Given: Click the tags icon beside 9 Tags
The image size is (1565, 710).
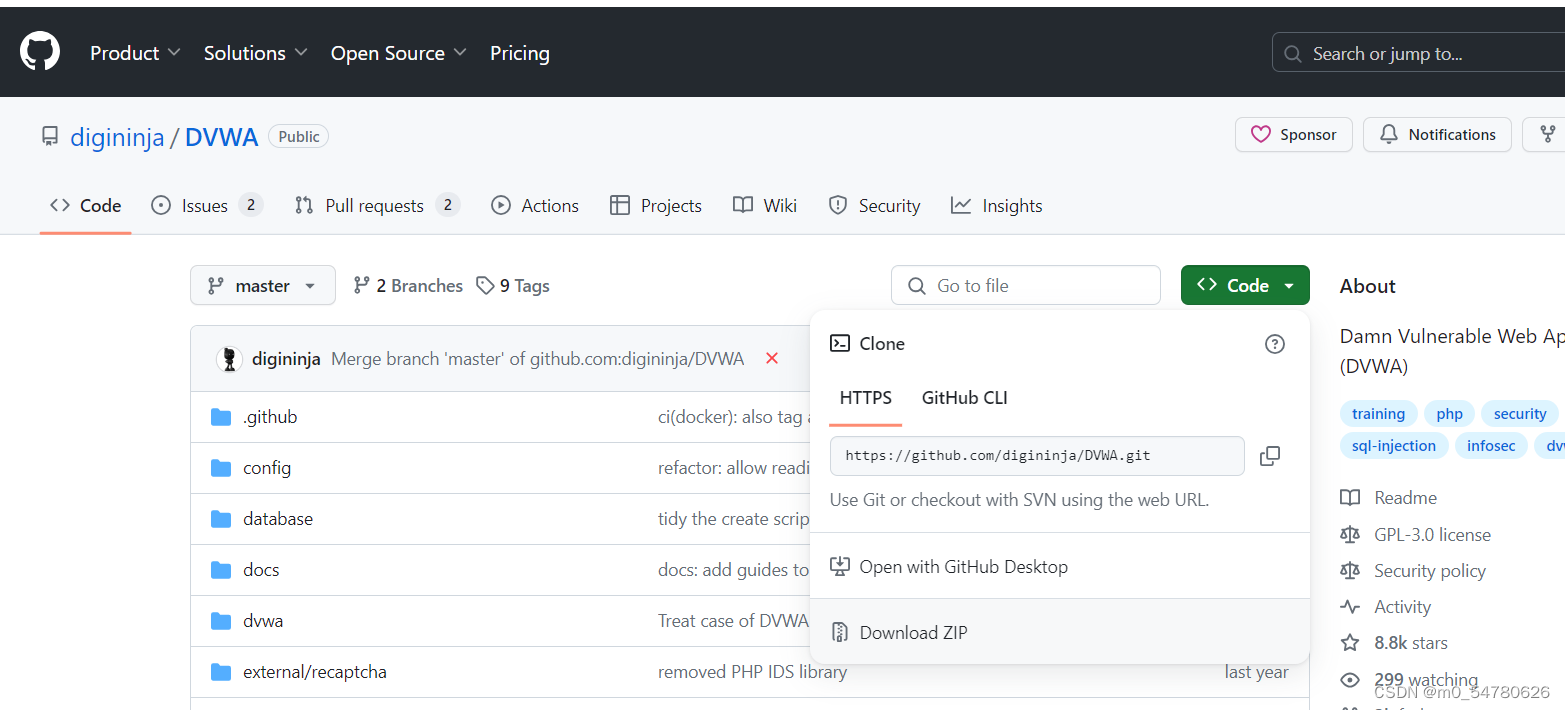Looking at the screenshot, I should 486,285.
